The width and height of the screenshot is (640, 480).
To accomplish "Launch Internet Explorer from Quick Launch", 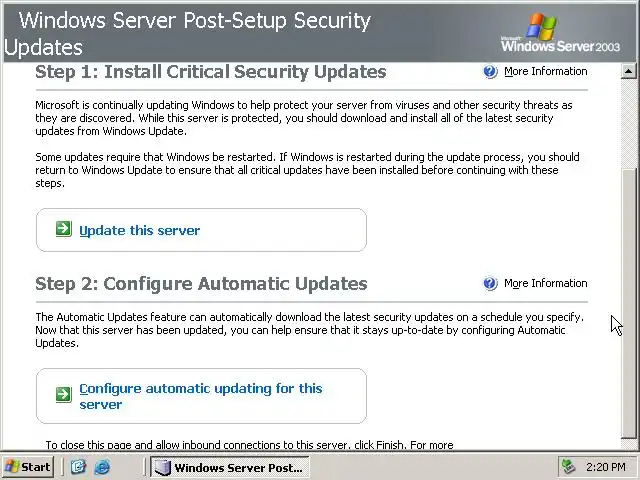I will click(x=101, y=467).
